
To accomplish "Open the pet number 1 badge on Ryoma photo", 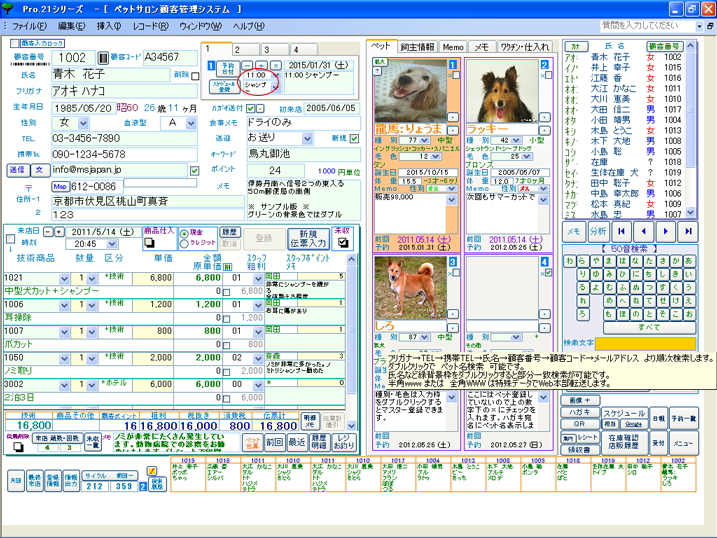I will (x=453, y=65).
